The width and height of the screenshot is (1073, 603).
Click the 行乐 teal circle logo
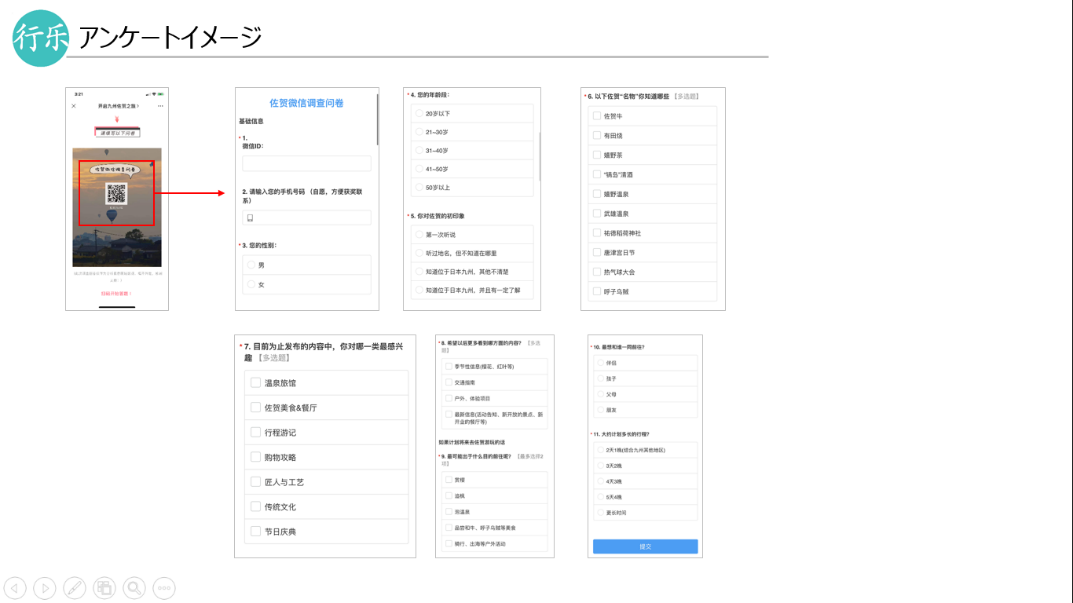(39, 37)
